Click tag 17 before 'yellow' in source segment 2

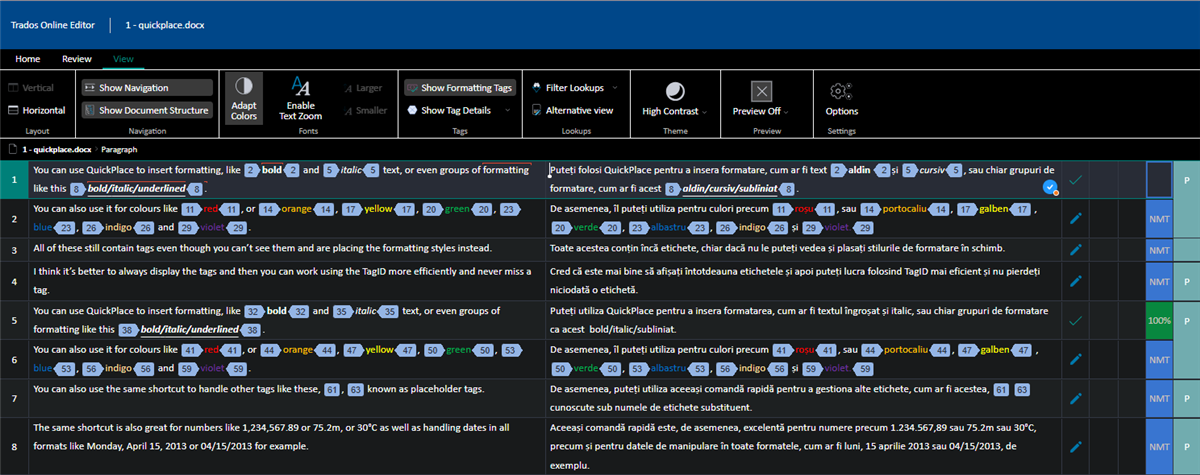[352, 210]
